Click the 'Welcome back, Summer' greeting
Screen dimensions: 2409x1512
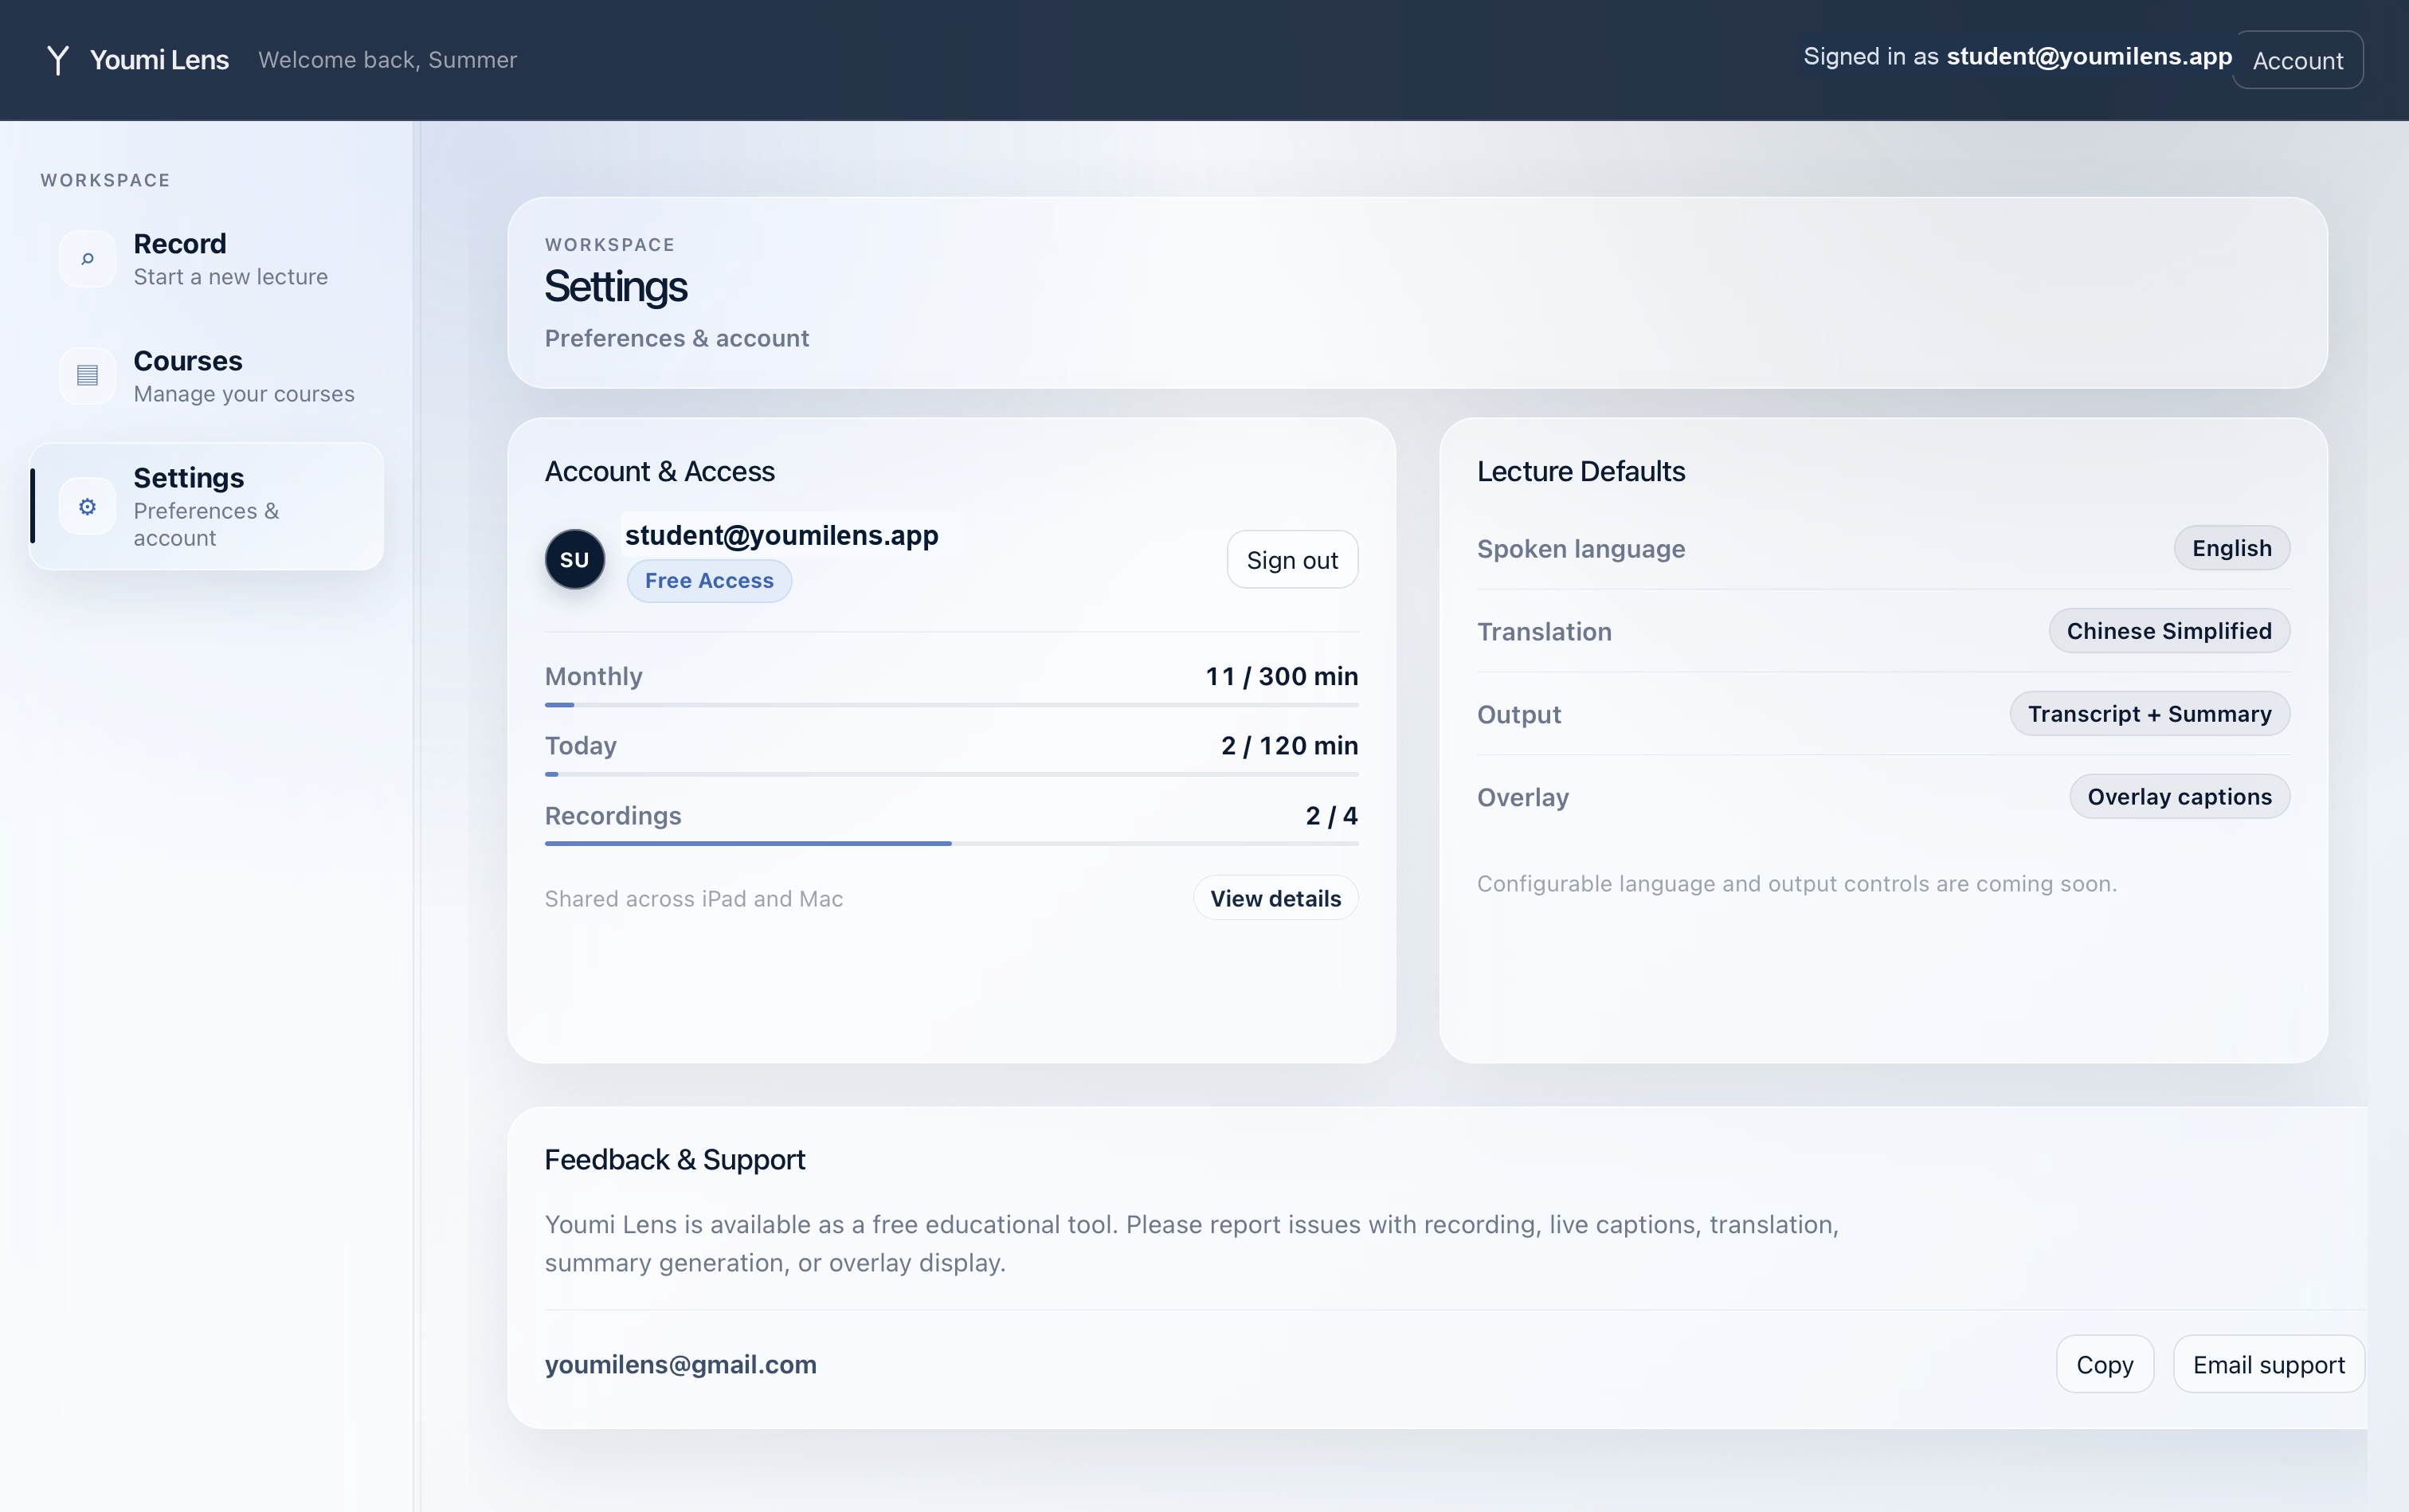pyautogui.click(x=387, y=60)
